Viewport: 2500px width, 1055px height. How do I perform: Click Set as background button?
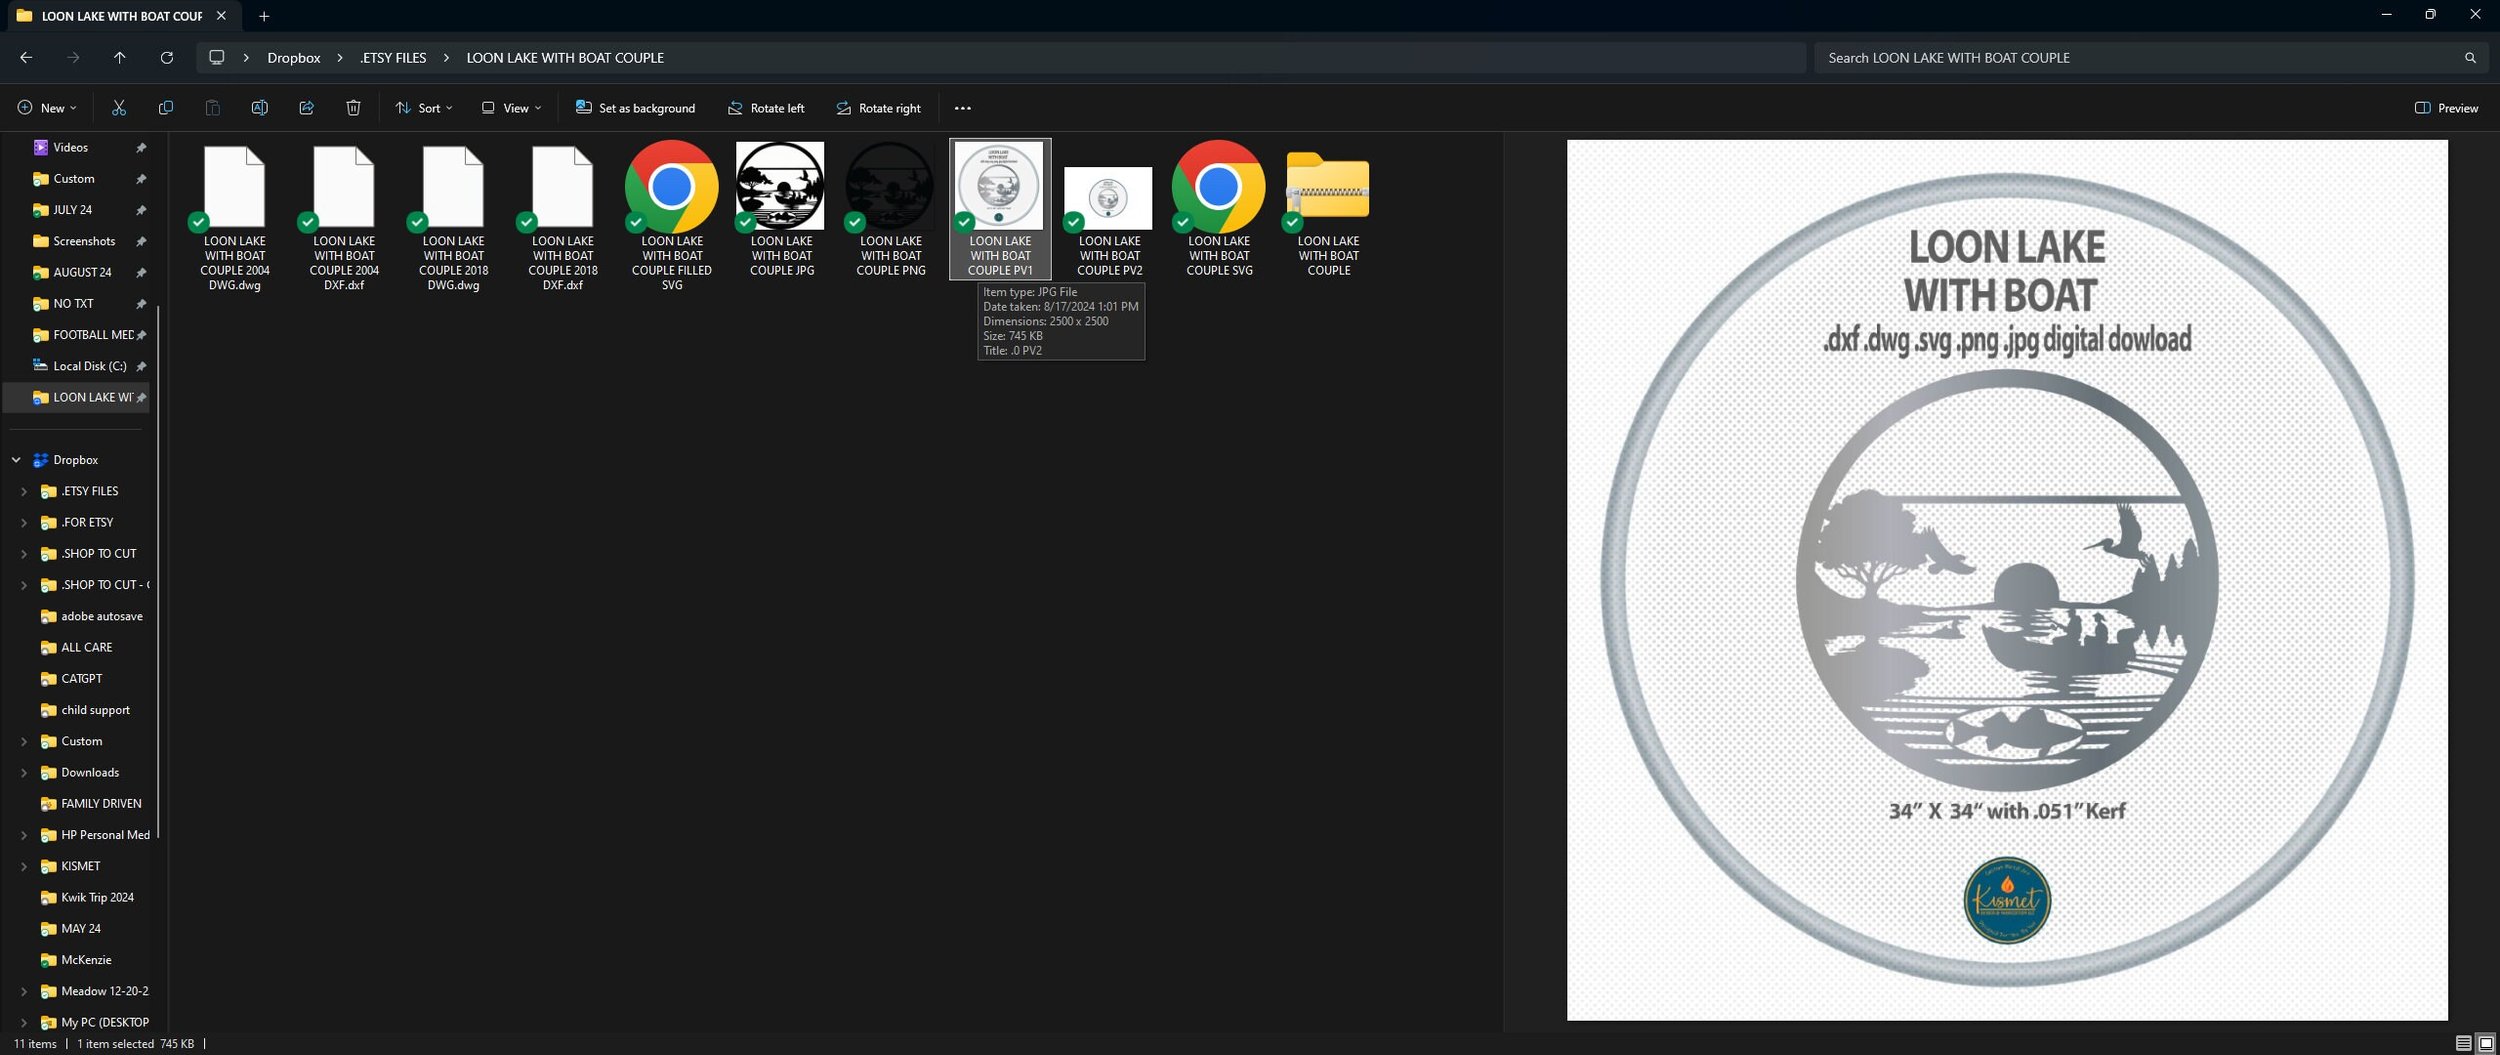[635, 108]
